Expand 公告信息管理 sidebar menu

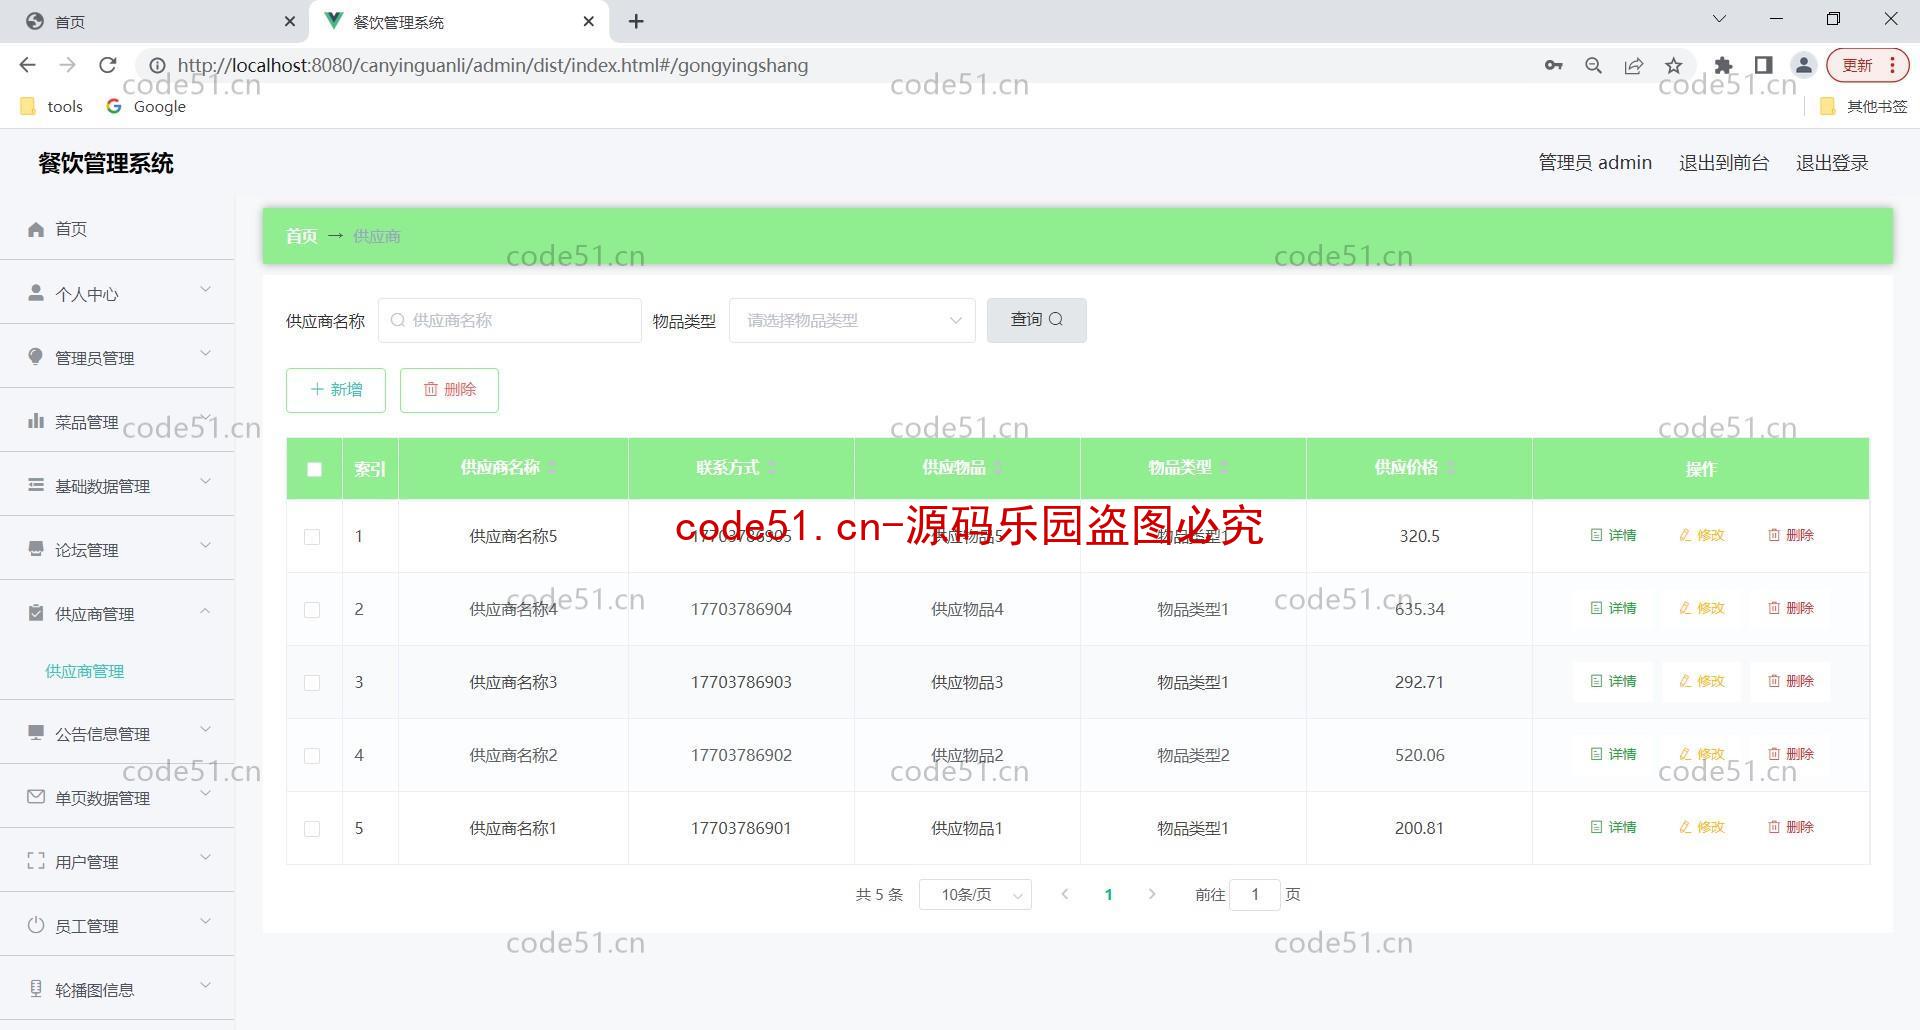pyautogui.click(x=117, y=733)
